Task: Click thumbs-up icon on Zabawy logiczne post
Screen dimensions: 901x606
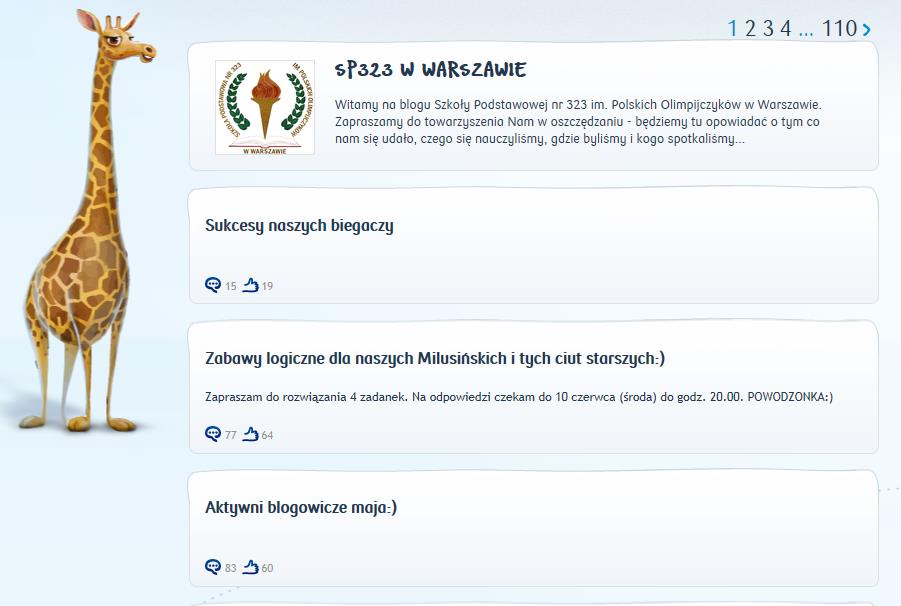Action: click(251, 434)
